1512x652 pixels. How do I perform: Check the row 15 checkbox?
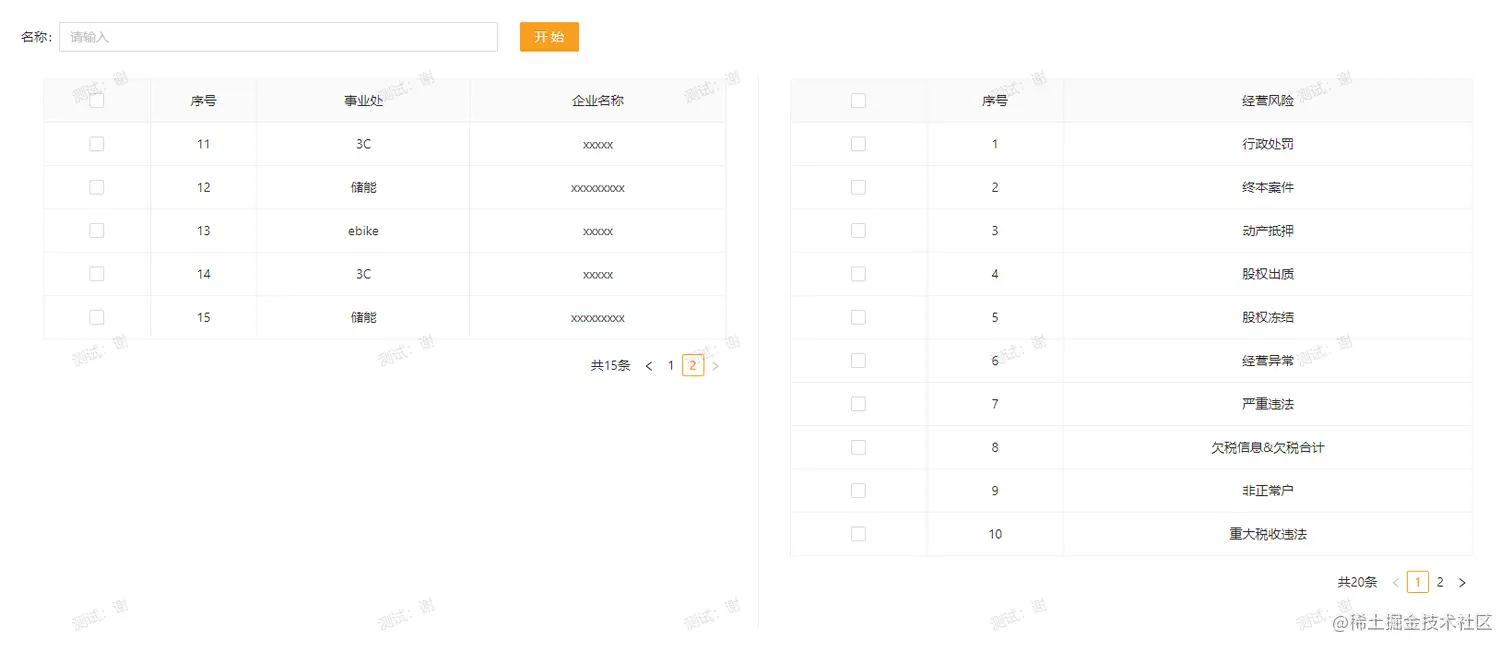coord(97,317)
